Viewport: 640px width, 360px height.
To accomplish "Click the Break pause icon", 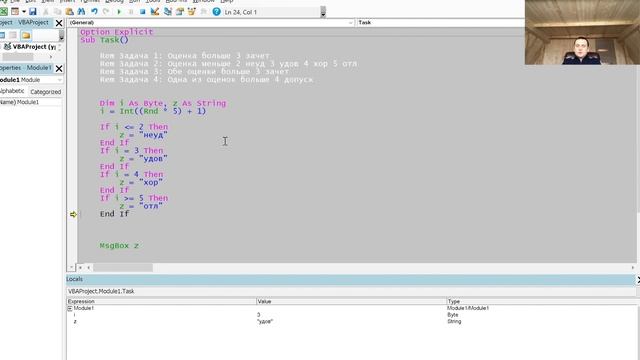I will click(x=131, y=12).
